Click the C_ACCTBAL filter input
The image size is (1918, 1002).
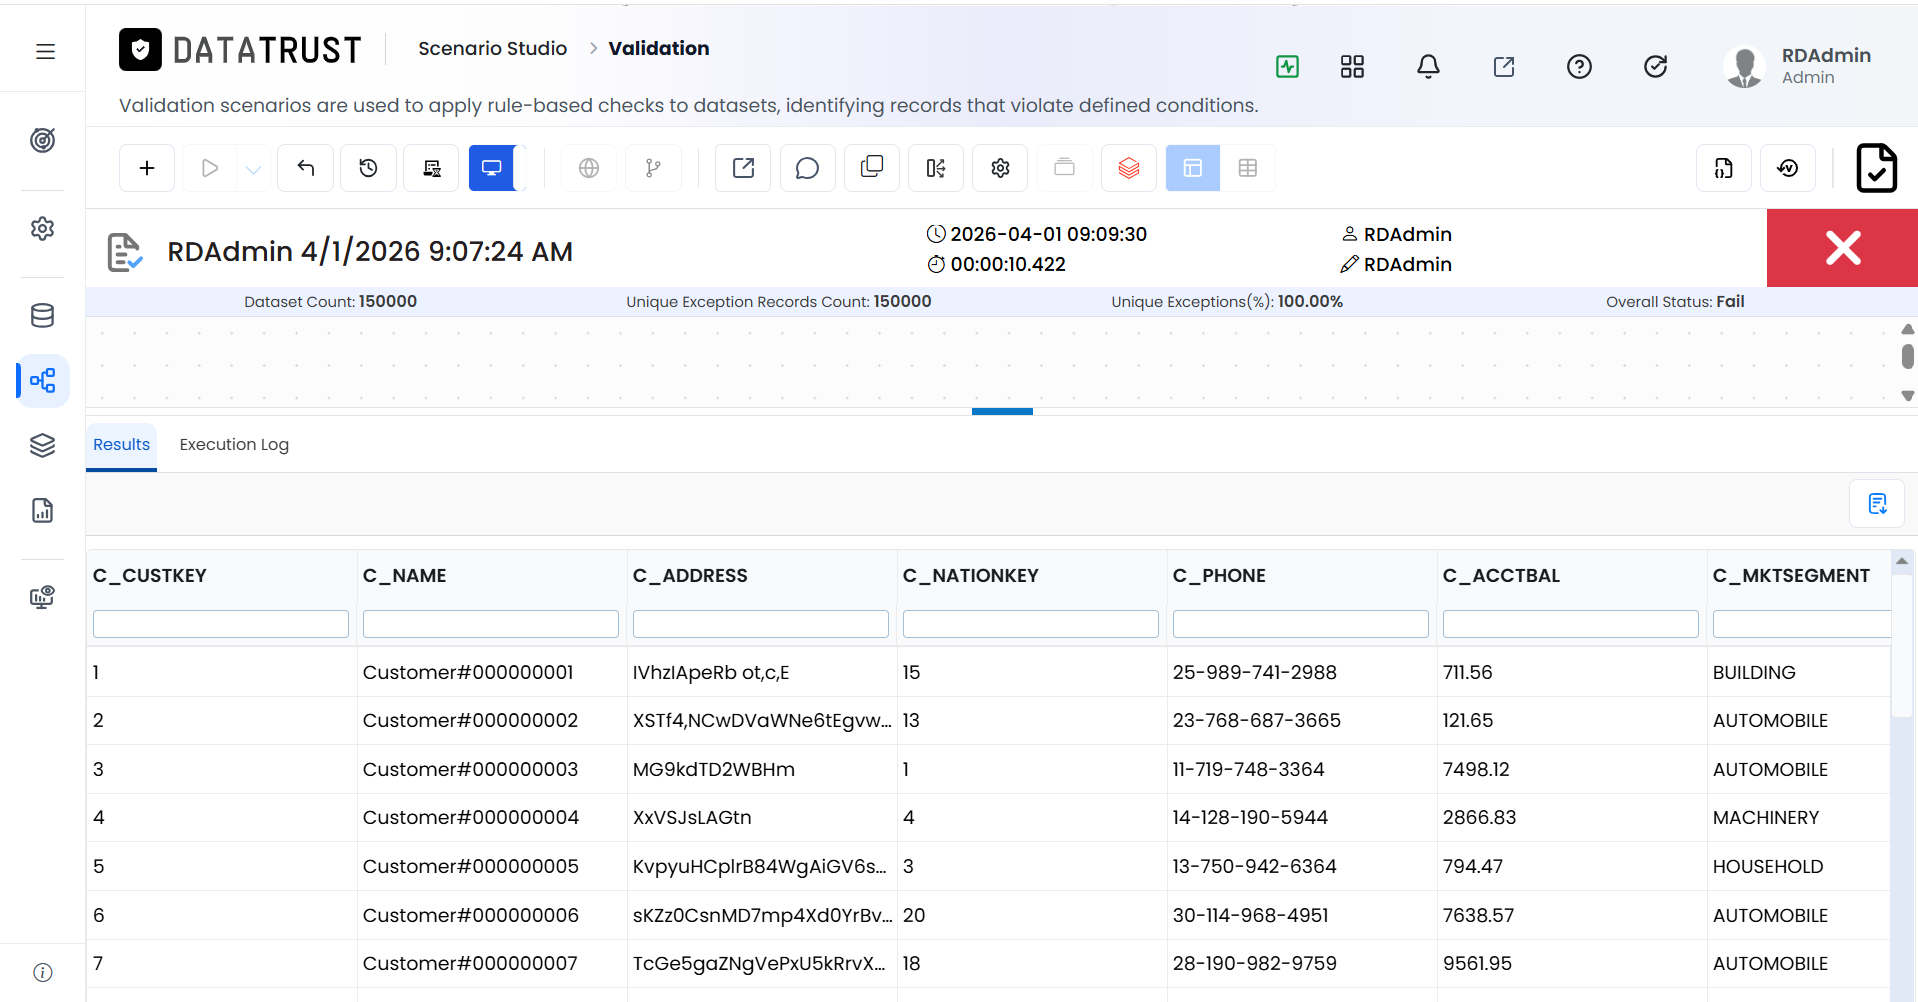pyautogui.click(x=1571, y=624)
